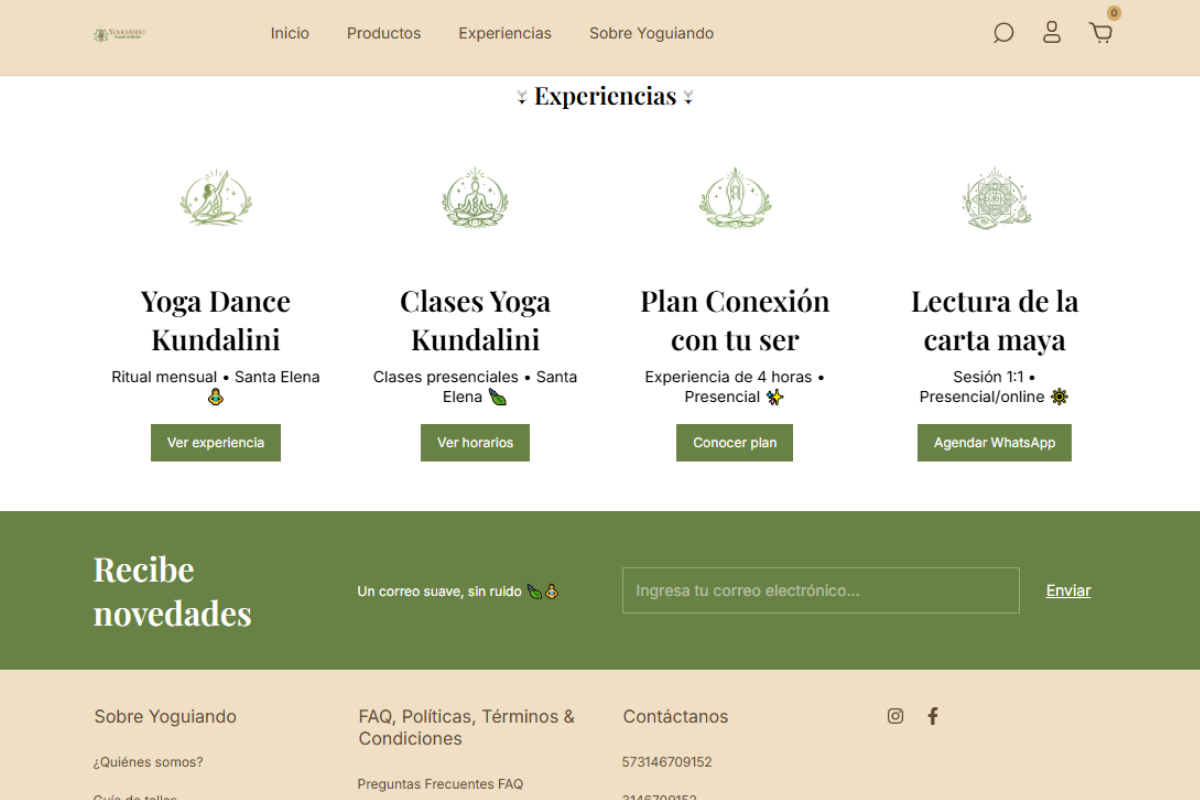
Task: Open the user account icon
Action: (1052, 33)
